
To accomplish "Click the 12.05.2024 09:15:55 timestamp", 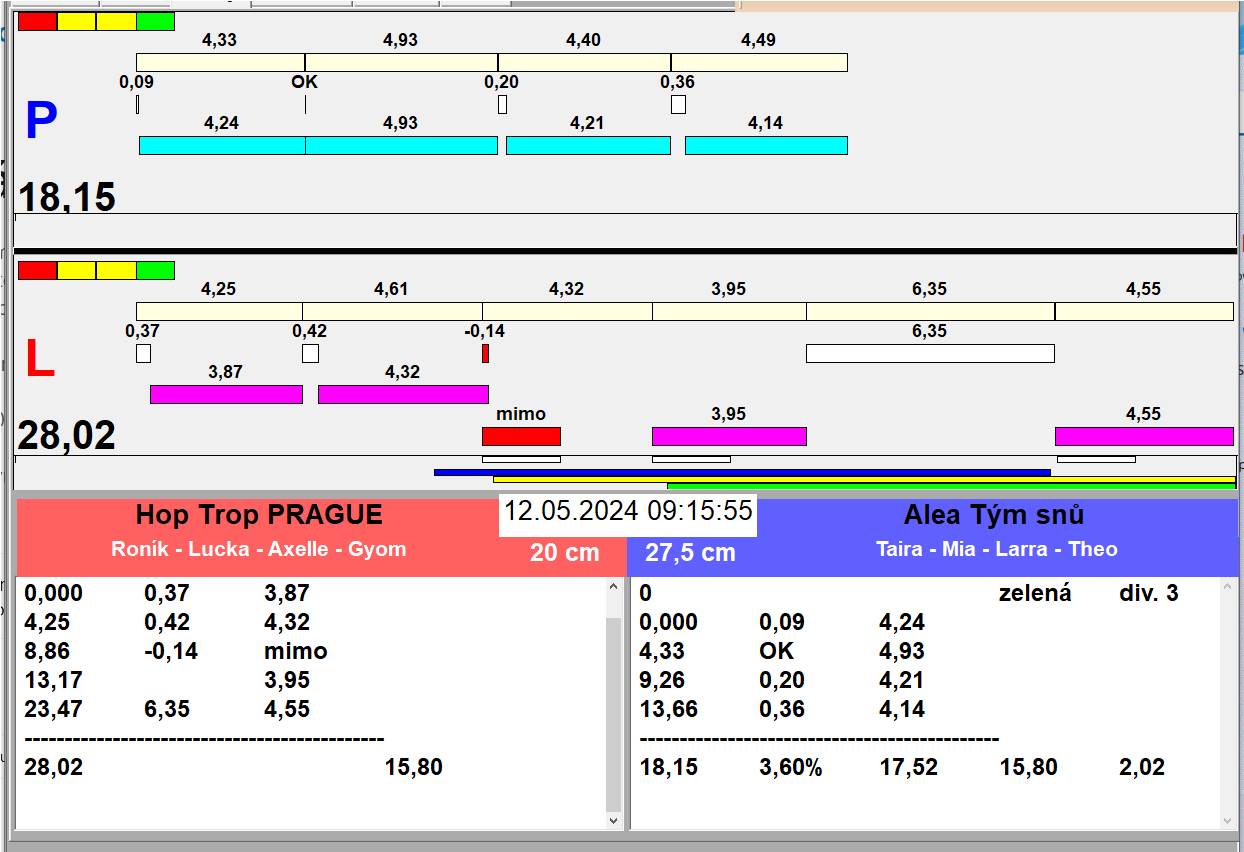I will [x=628, y=512].
